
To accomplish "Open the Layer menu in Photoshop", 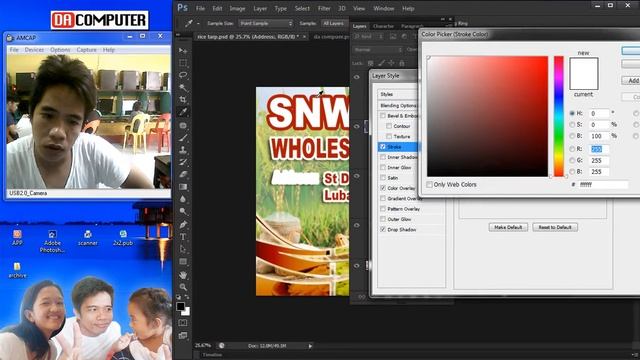I will (260, 8).
